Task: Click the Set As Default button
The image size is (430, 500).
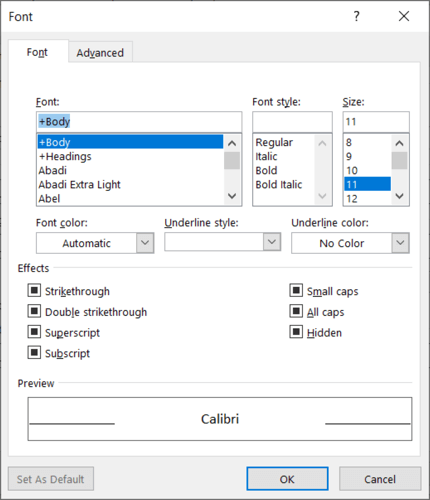Action: tap(51, 479)
